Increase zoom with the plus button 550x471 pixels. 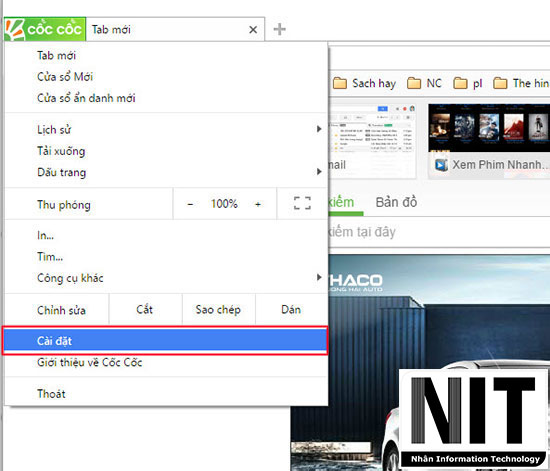[258, 204]
